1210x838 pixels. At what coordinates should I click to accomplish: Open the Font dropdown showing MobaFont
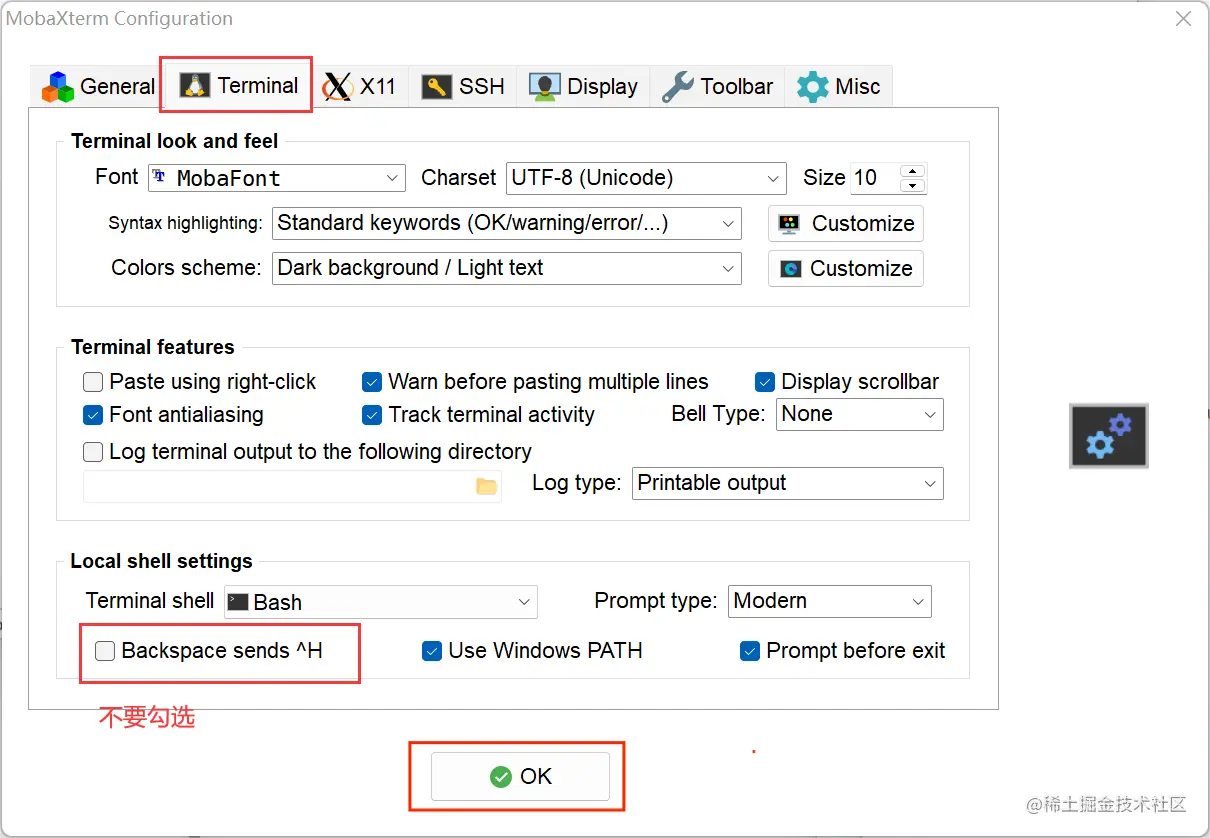[x=277, y=178]
